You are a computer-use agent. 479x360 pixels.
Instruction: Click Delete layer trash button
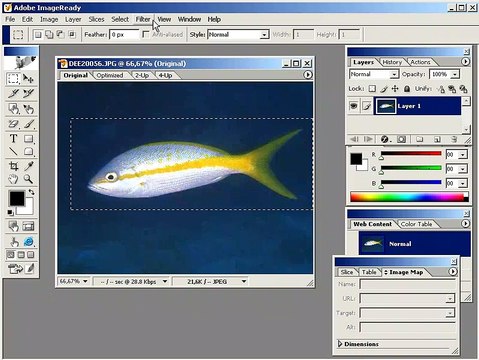click(454, 139)
